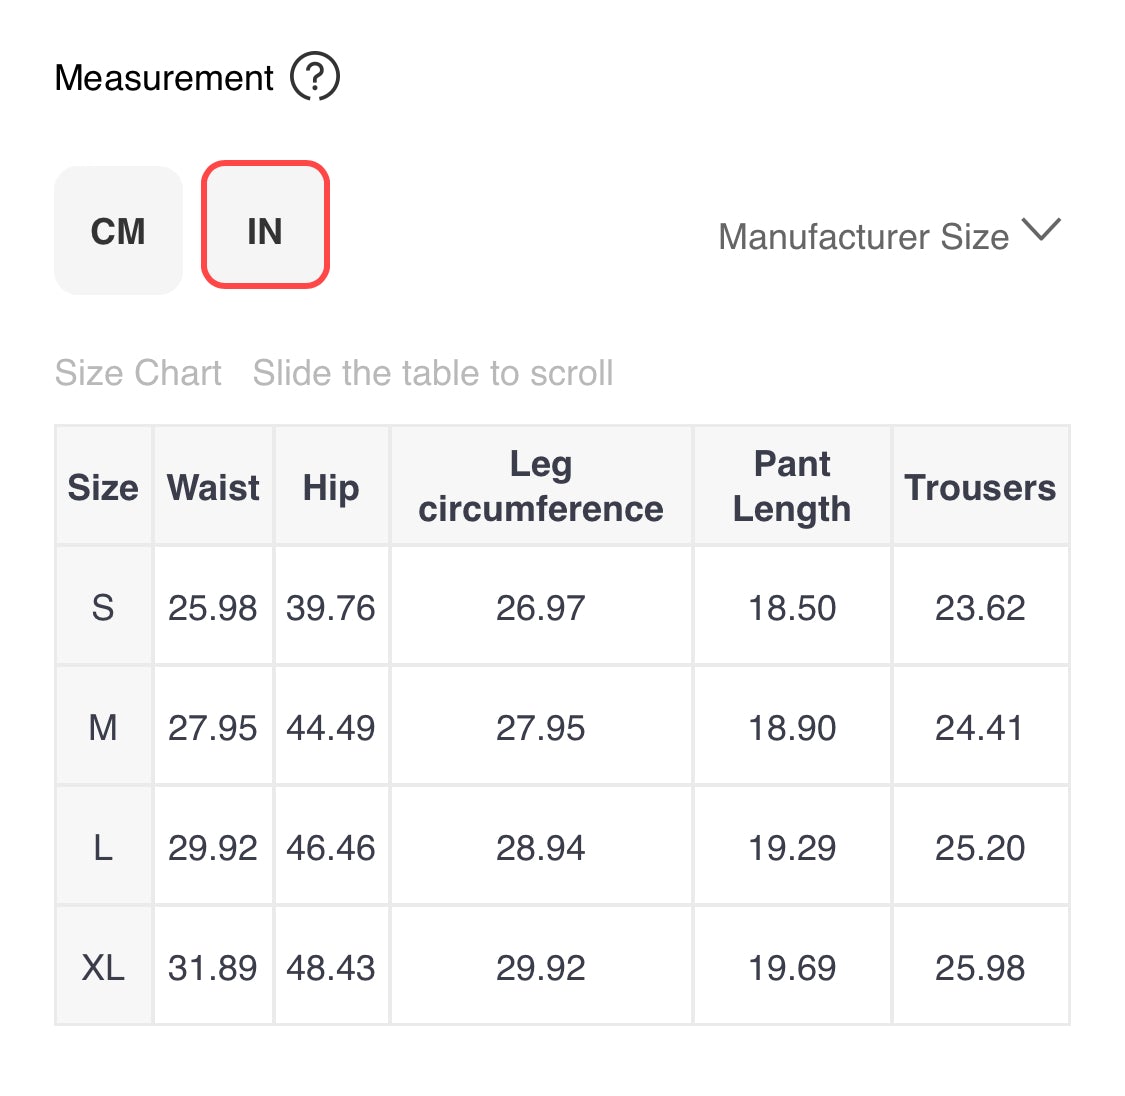Select the Trousers column header
Image resolution: width=1125 pixels, height=1096 pixels.
pos(980,487)
